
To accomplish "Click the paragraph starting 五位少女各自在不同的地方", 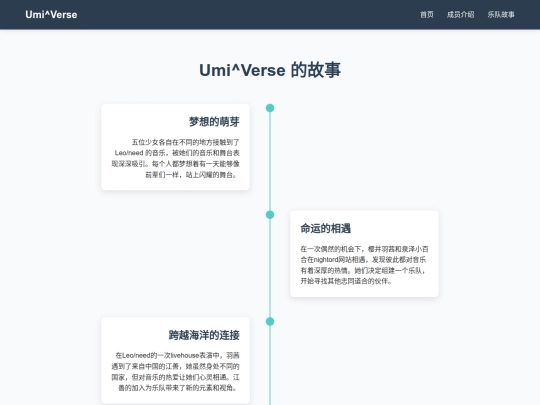I will pos(176,158).
